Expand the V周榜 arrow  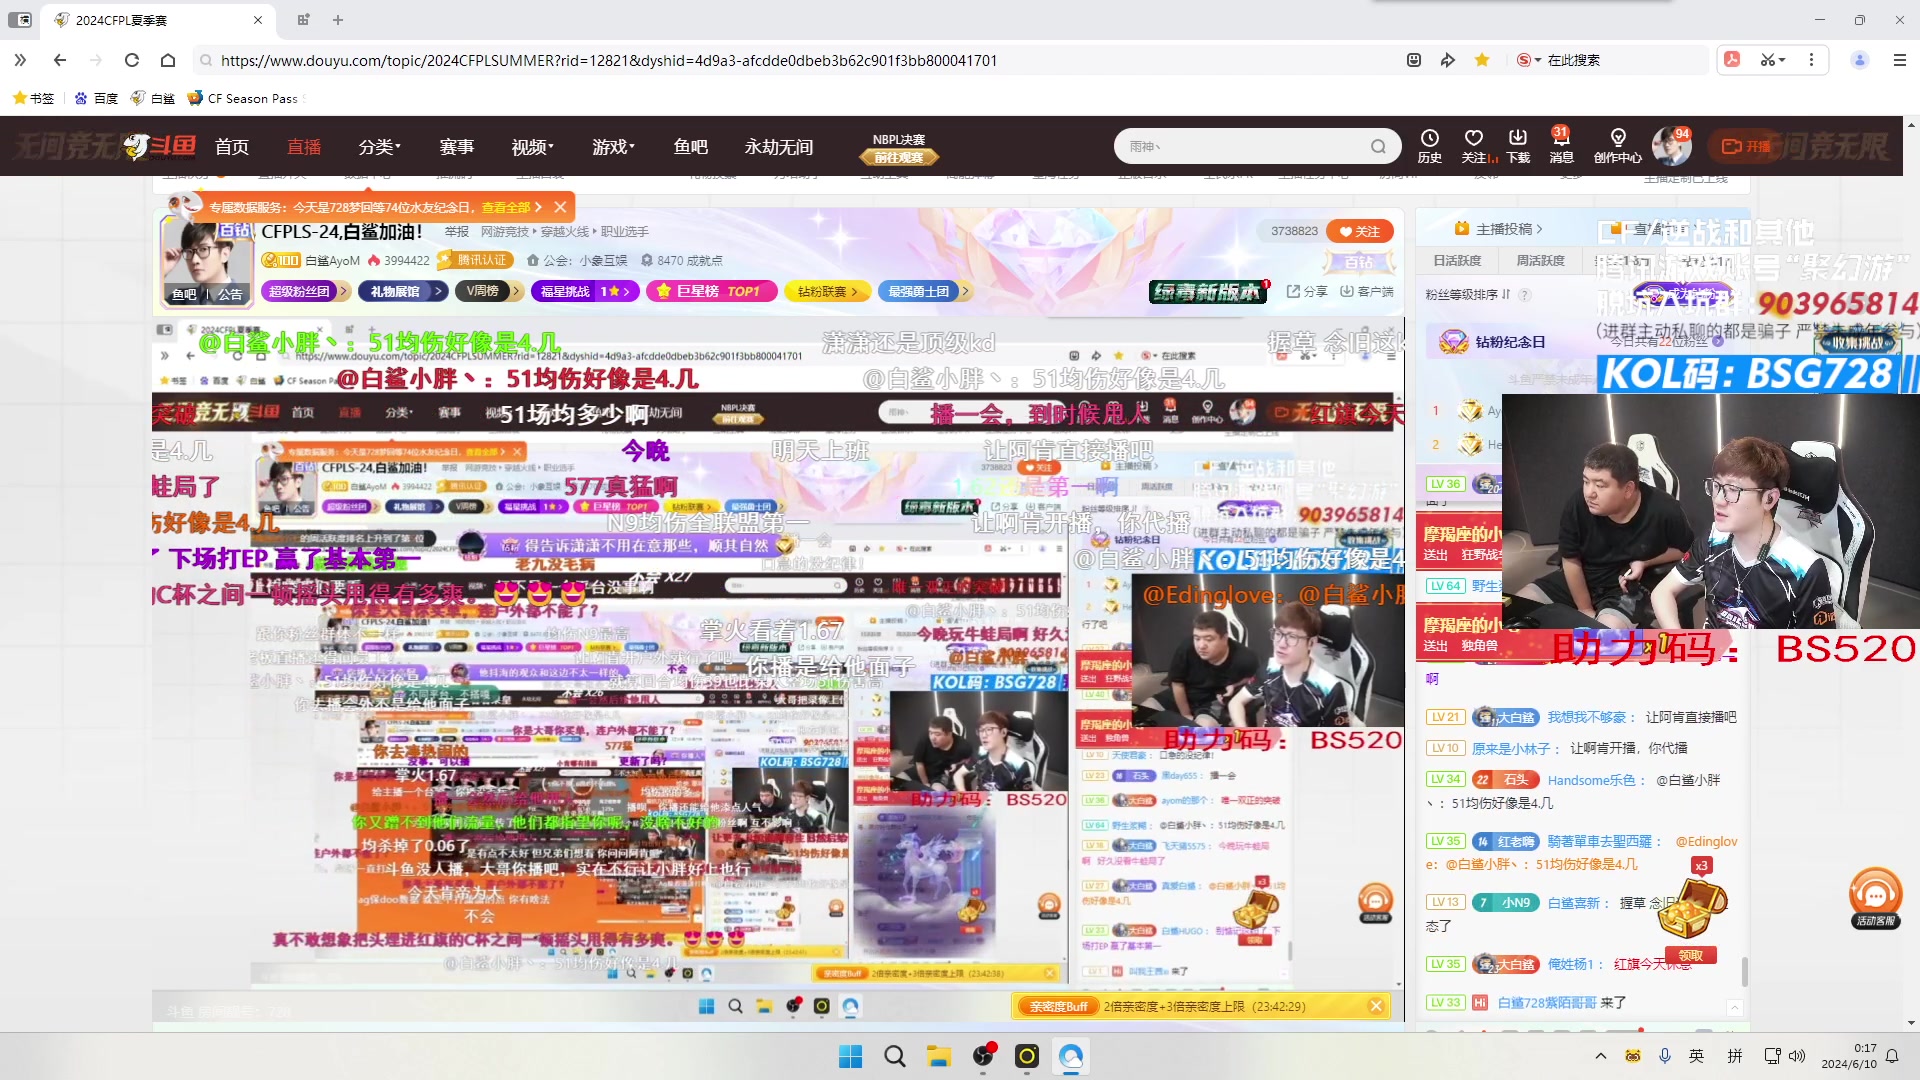[x=516, y=291]
